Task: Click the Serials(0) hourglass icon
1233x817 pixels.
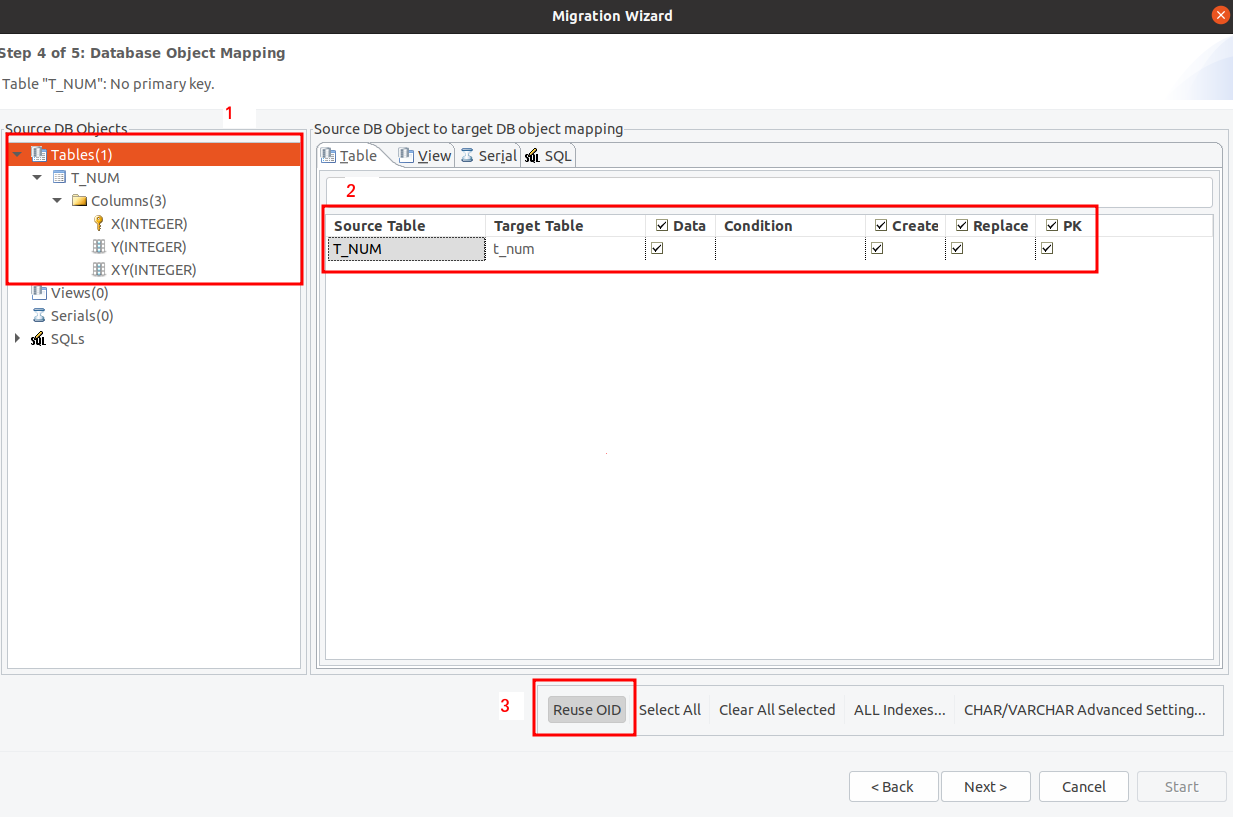Action: pyautogui.click(x=39, y=316)
